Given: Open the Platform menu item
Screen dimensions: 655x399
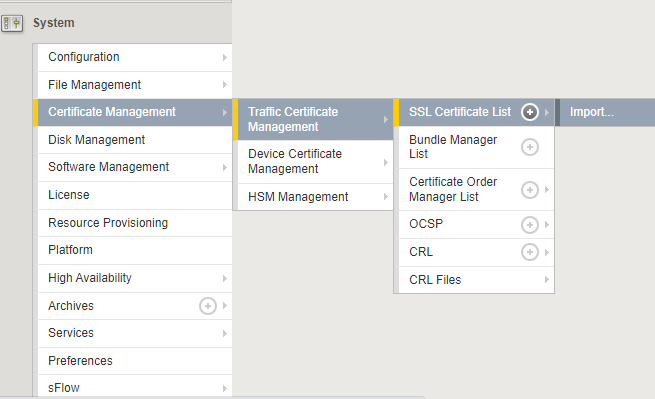Looking at the screenshot, I should (135, 250).
